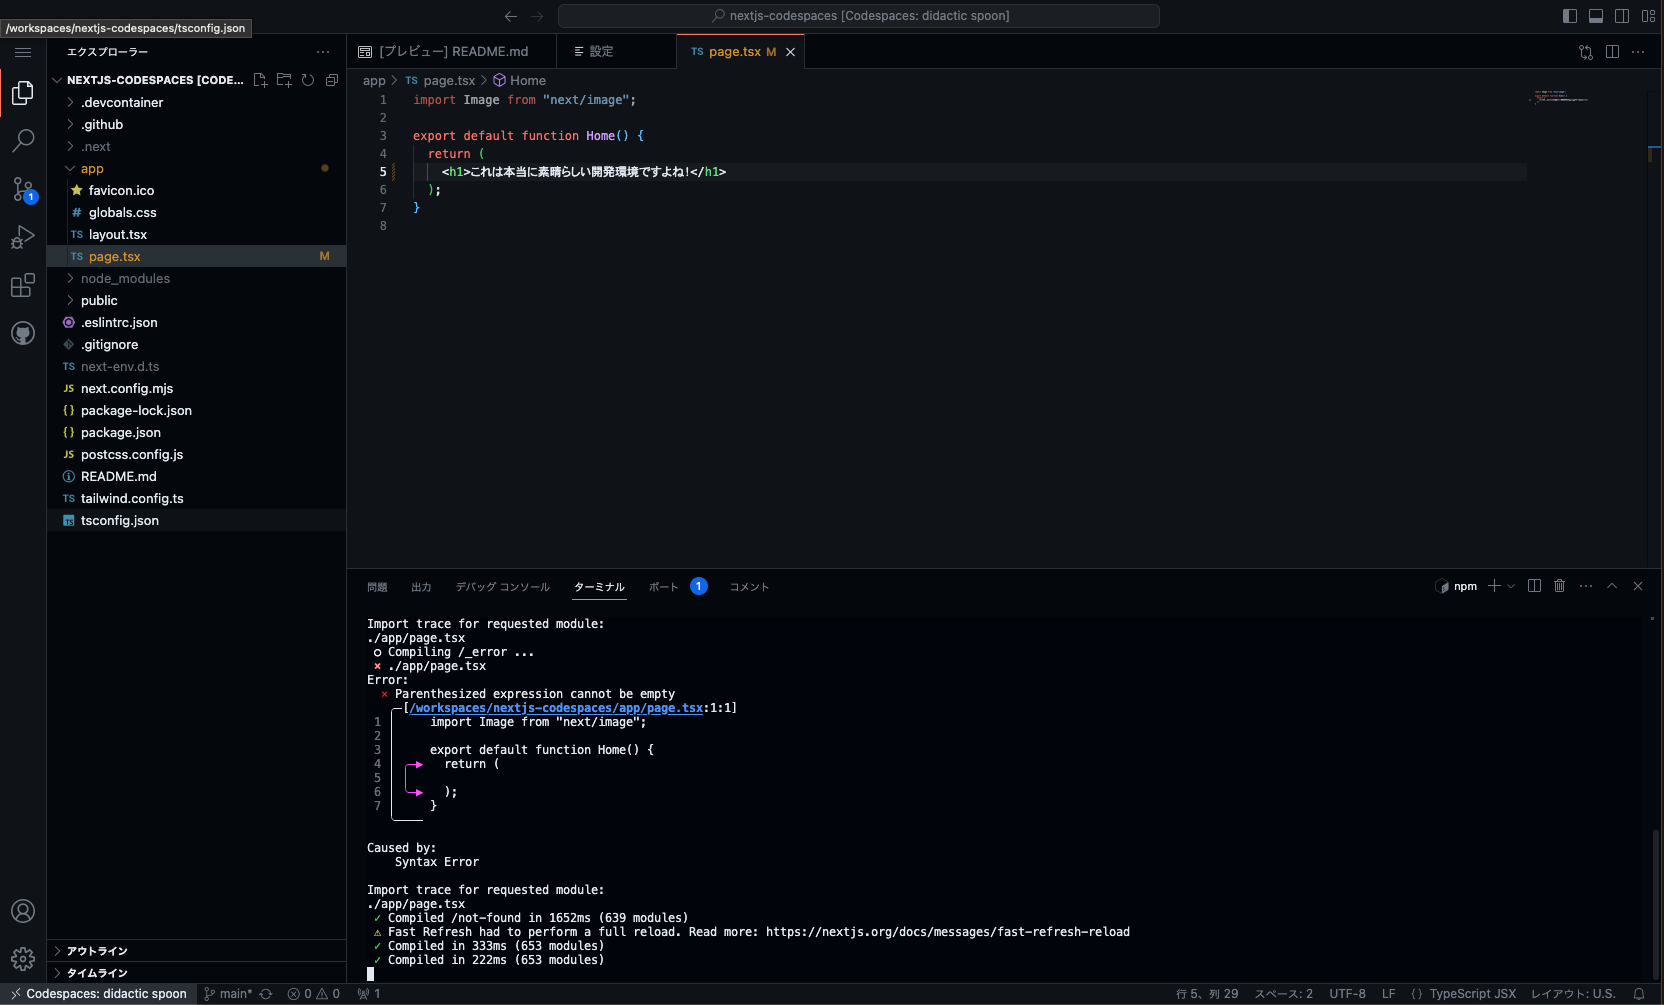Create a new file in explorer

(260, 80)
